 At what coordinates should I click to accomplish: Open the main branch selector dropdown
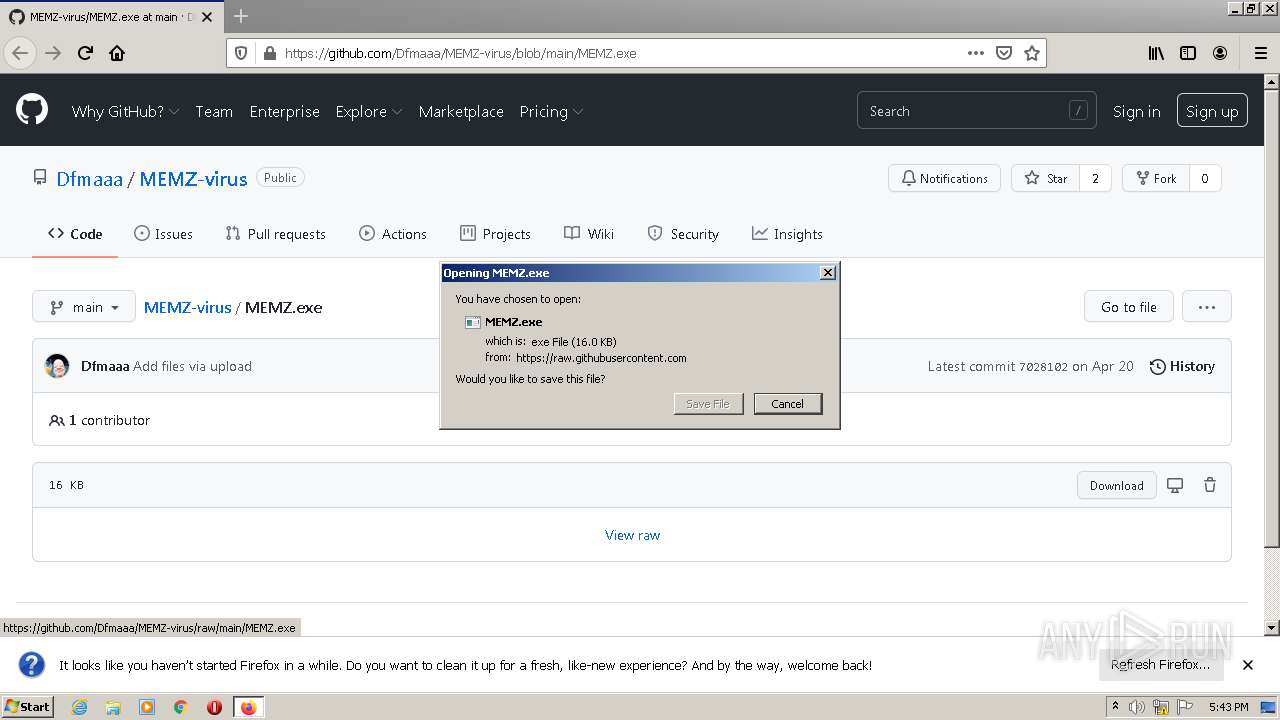coord(84,307)
